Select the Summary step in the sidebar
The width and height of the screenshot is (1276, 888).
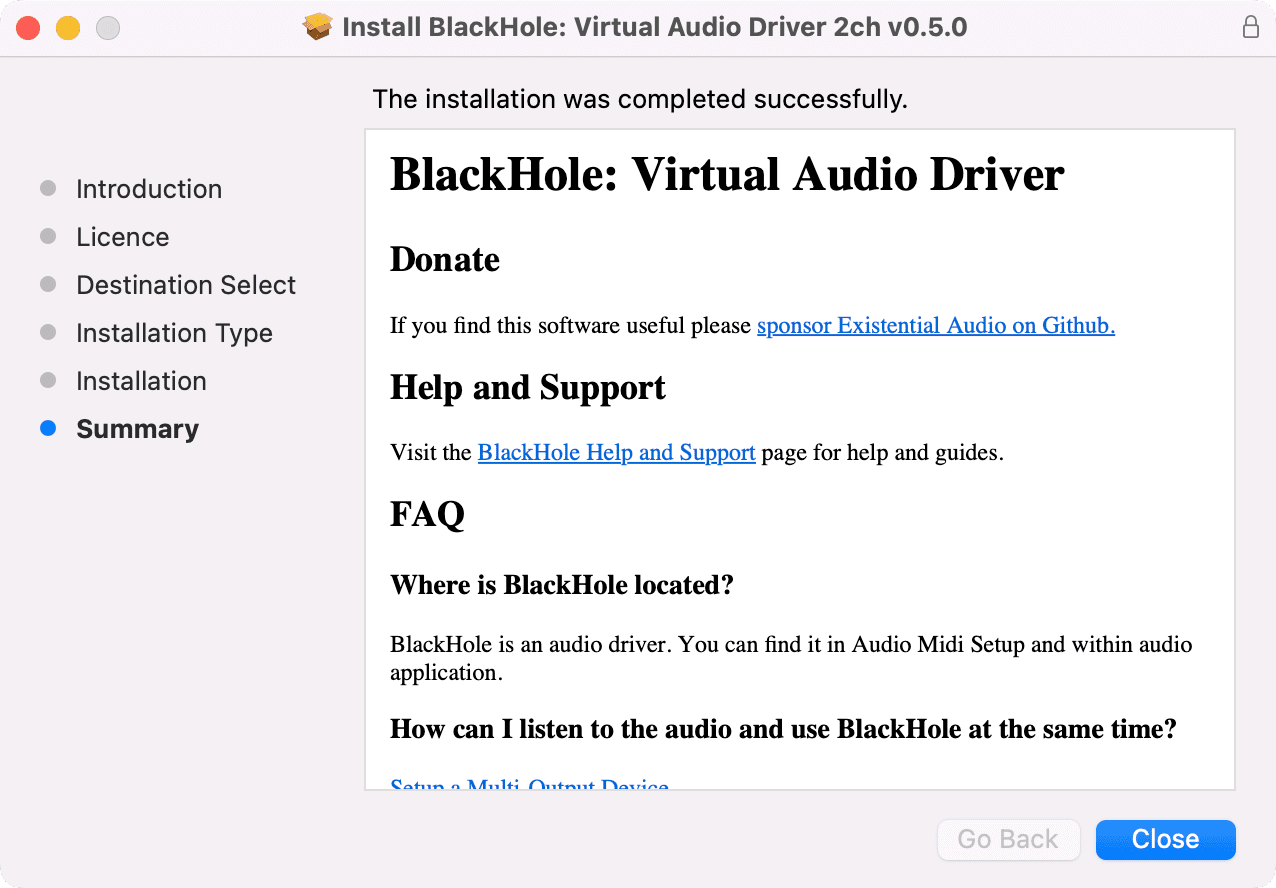click(137, 429)
